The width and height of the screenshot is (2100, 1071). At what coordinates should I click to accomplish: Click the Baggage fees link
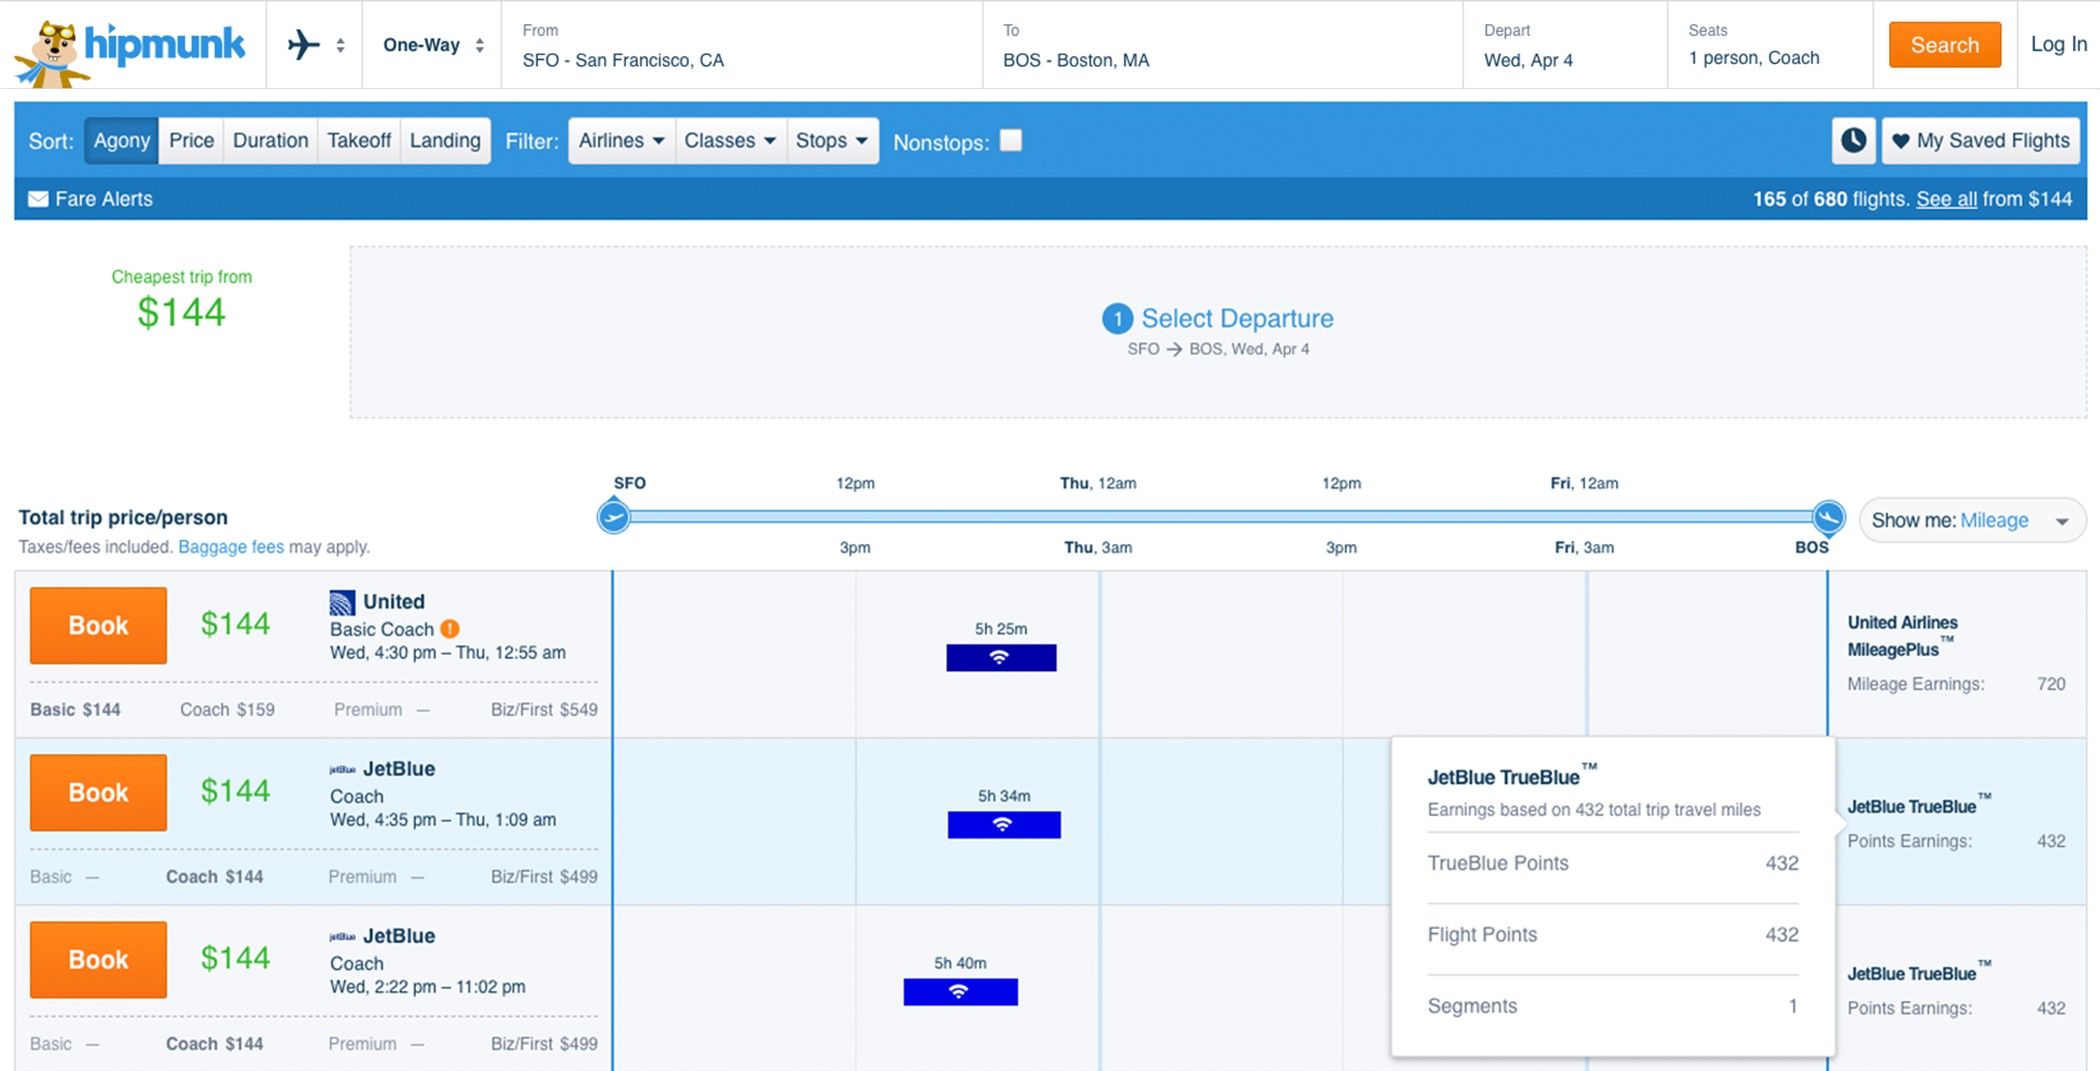[x=231, y=547]
